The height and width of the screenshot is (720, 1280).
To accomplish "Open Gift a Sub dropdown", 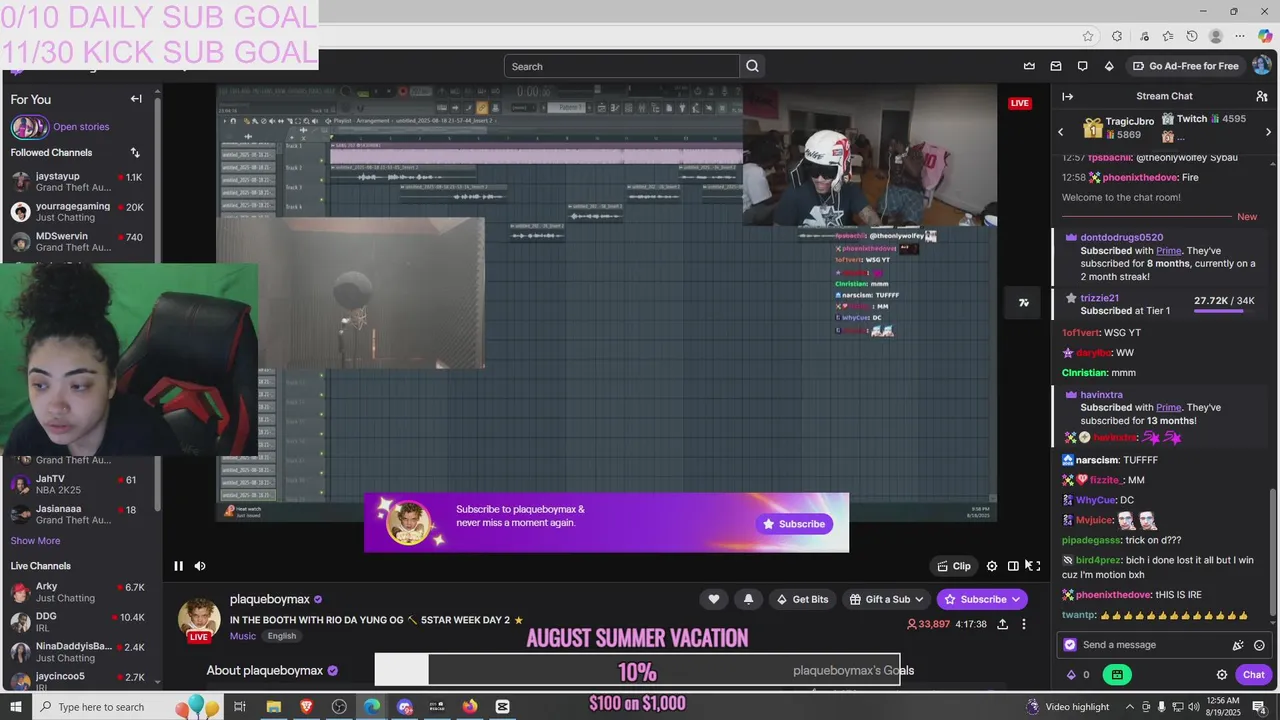I will 886,599.
